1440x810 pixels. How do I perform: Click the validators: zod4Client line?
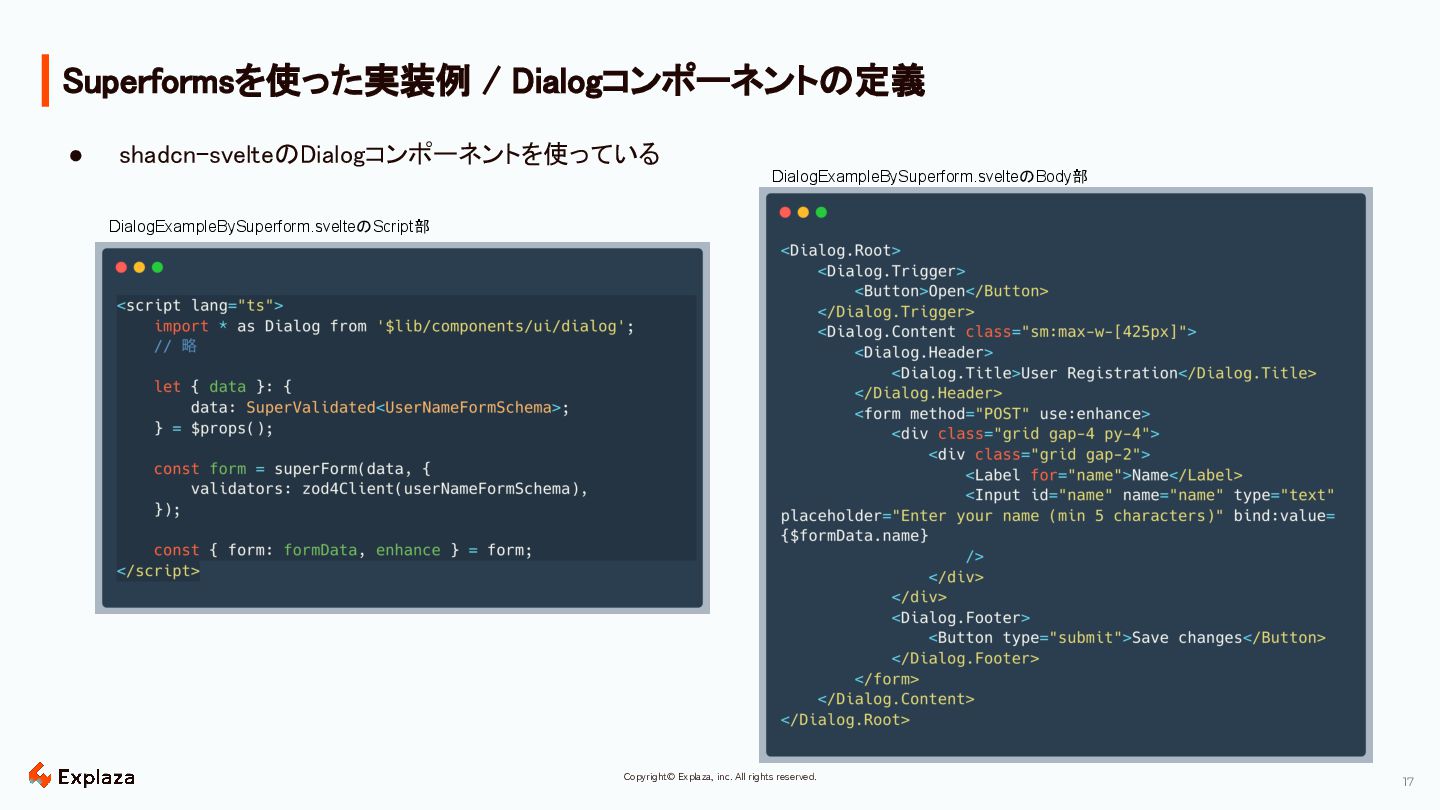[x=389, y=489]
